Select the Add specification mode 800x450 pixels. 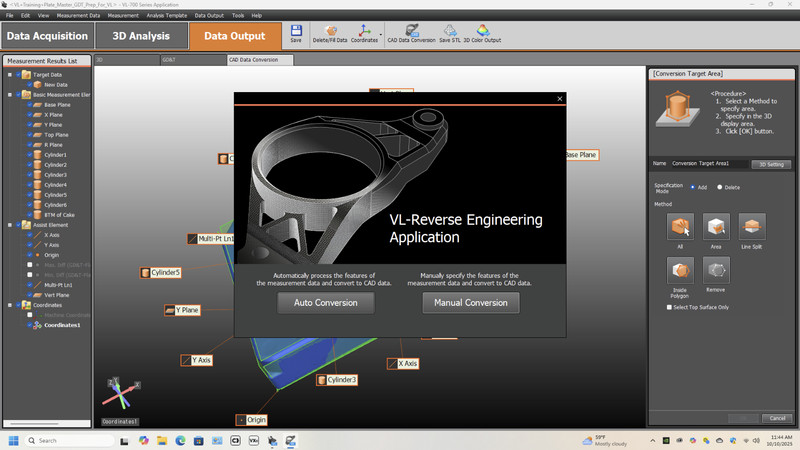coord(693,187)
